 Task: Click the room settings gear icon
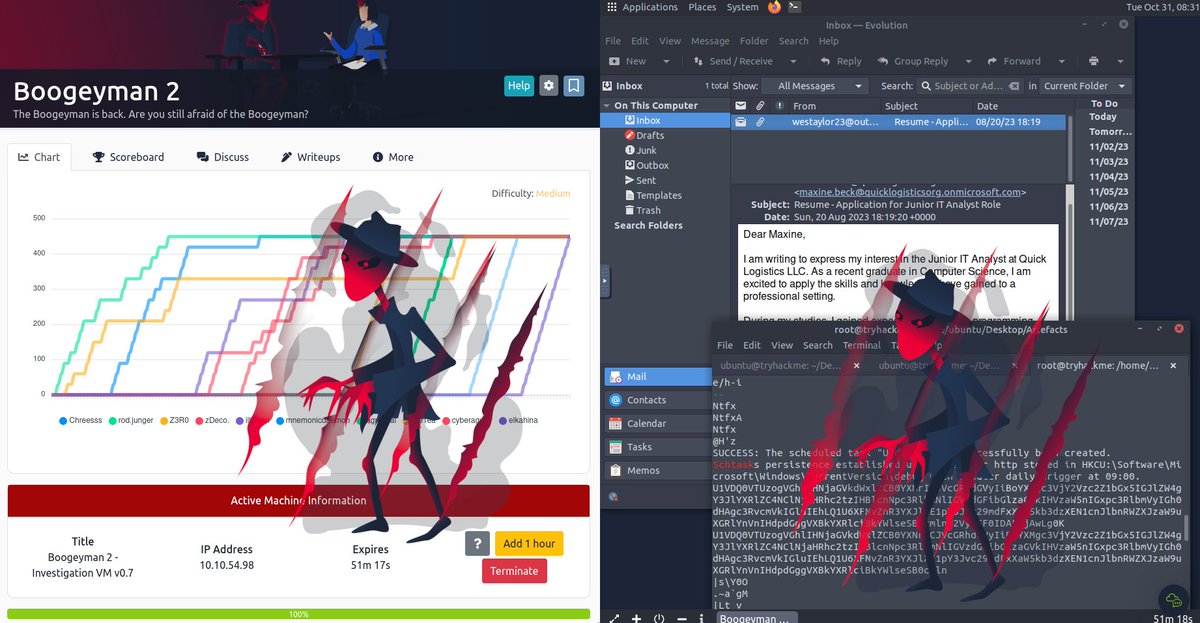(x=548, y=86)
